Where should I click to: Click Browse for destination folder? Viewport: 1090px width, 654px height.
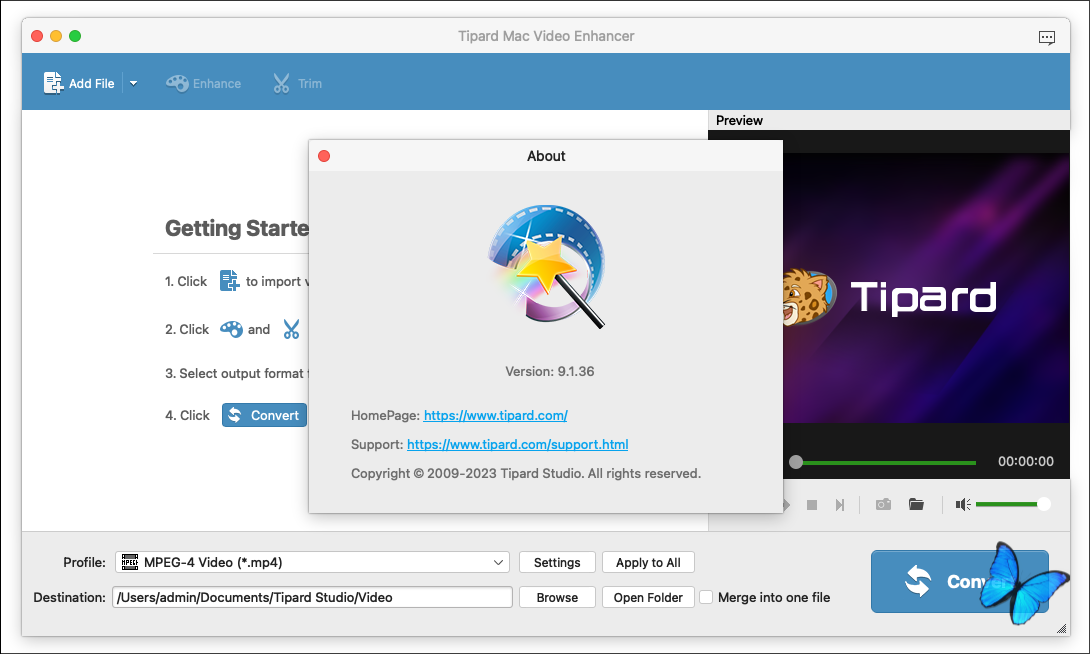(x=557, y=597)
